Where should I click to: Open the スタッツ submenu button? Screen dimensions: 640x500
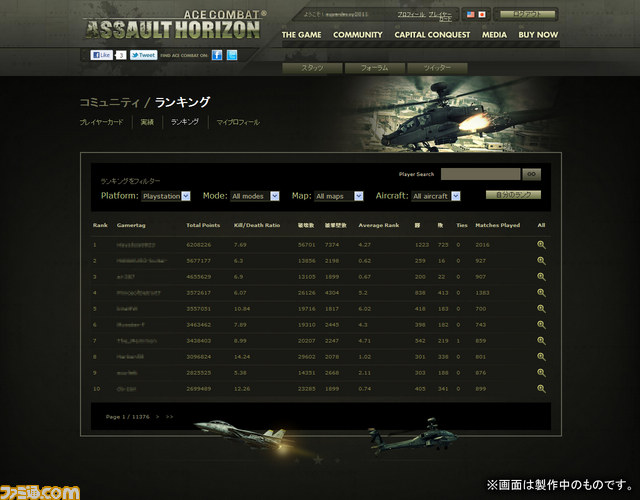click(312, 68)
